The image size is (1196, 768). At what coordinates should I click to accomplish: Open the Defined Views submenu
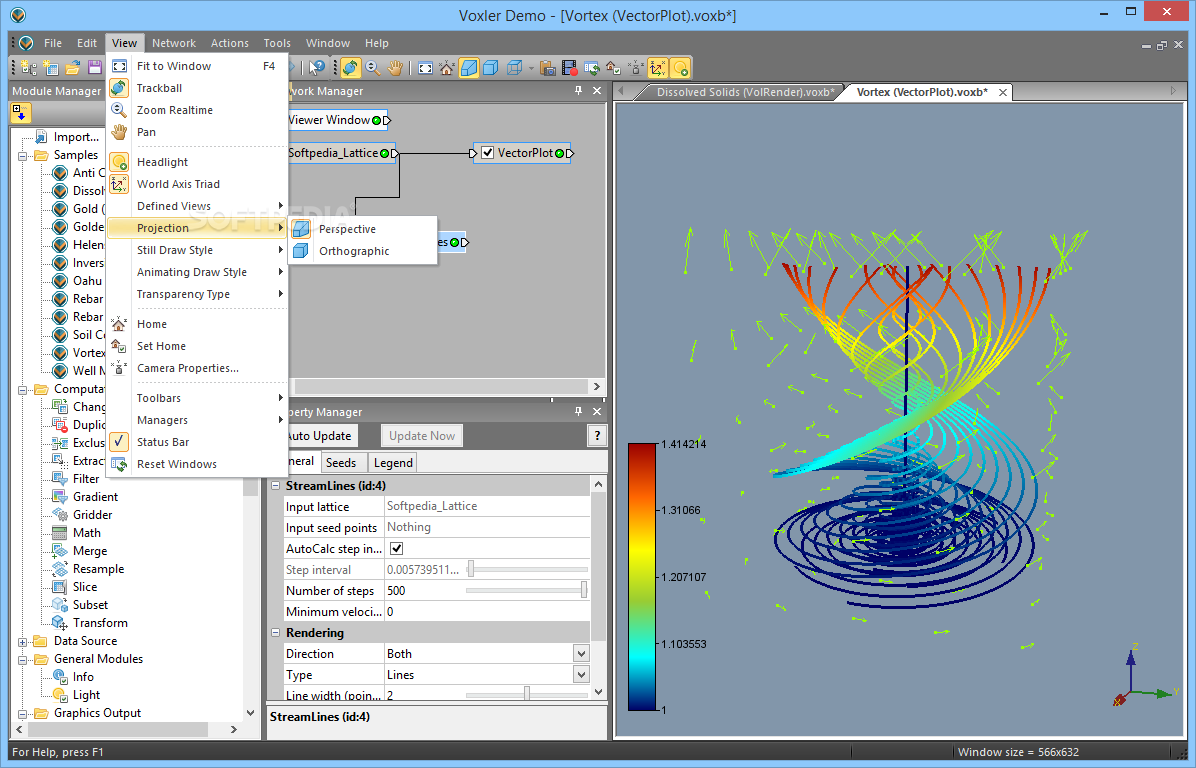[198, 206]
